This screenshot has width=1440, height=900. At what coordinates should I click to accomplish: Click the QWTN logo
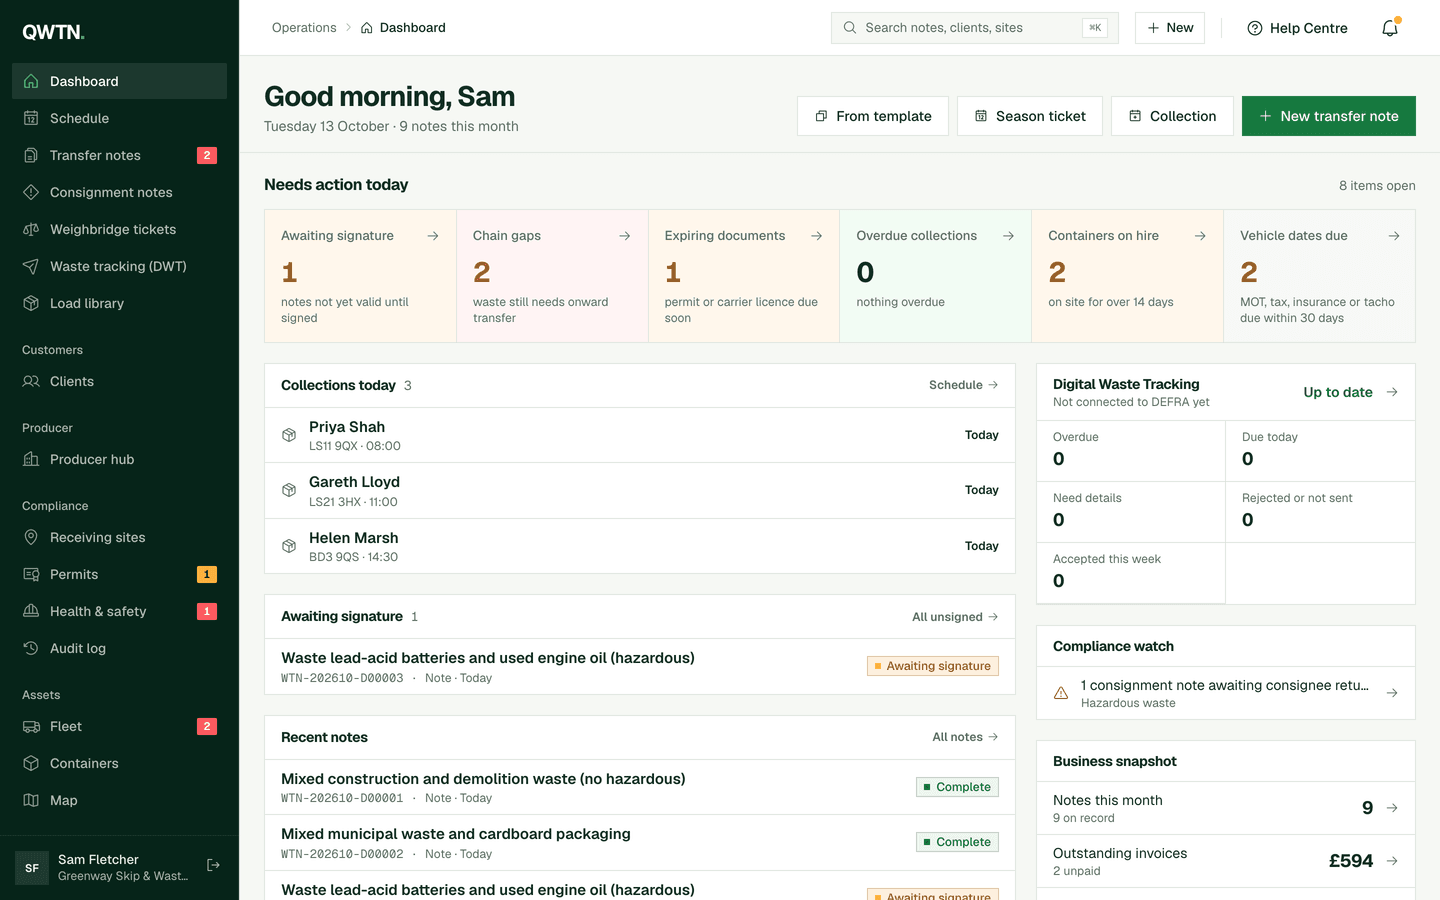point(53,32)
